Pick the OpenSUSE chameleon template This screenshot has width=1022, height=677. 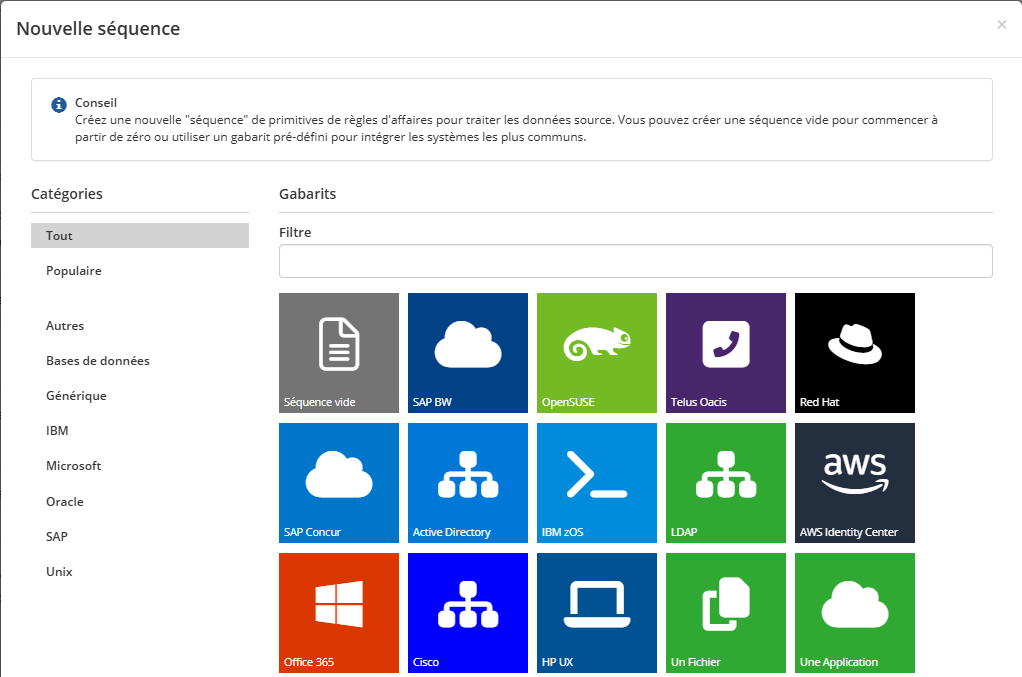pyautogui.click(x=596, y=352)
